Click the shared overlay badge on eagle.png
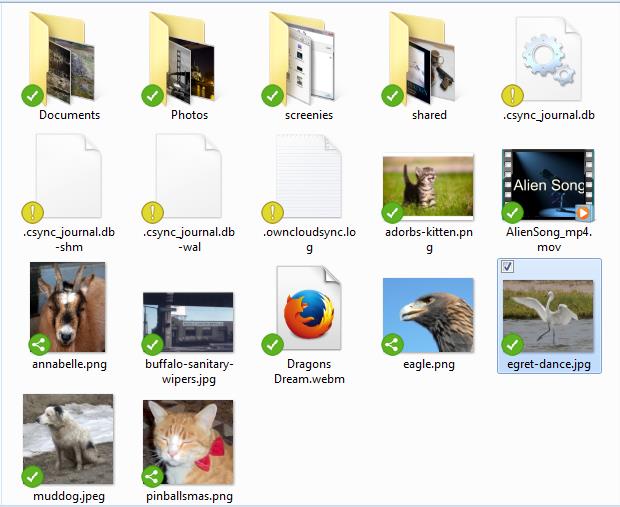Viewport: 620px width, 507px height. 393,344
